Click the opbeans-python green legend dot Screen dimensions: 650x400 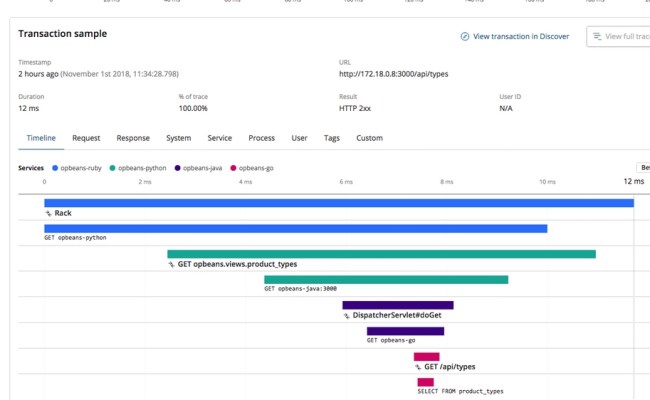112,168
